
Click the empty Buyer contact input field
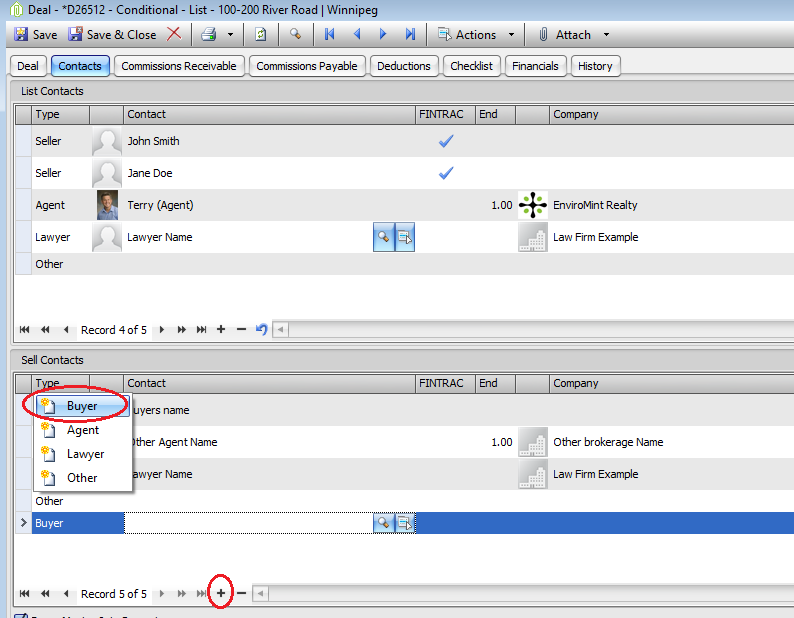[248, 523]
